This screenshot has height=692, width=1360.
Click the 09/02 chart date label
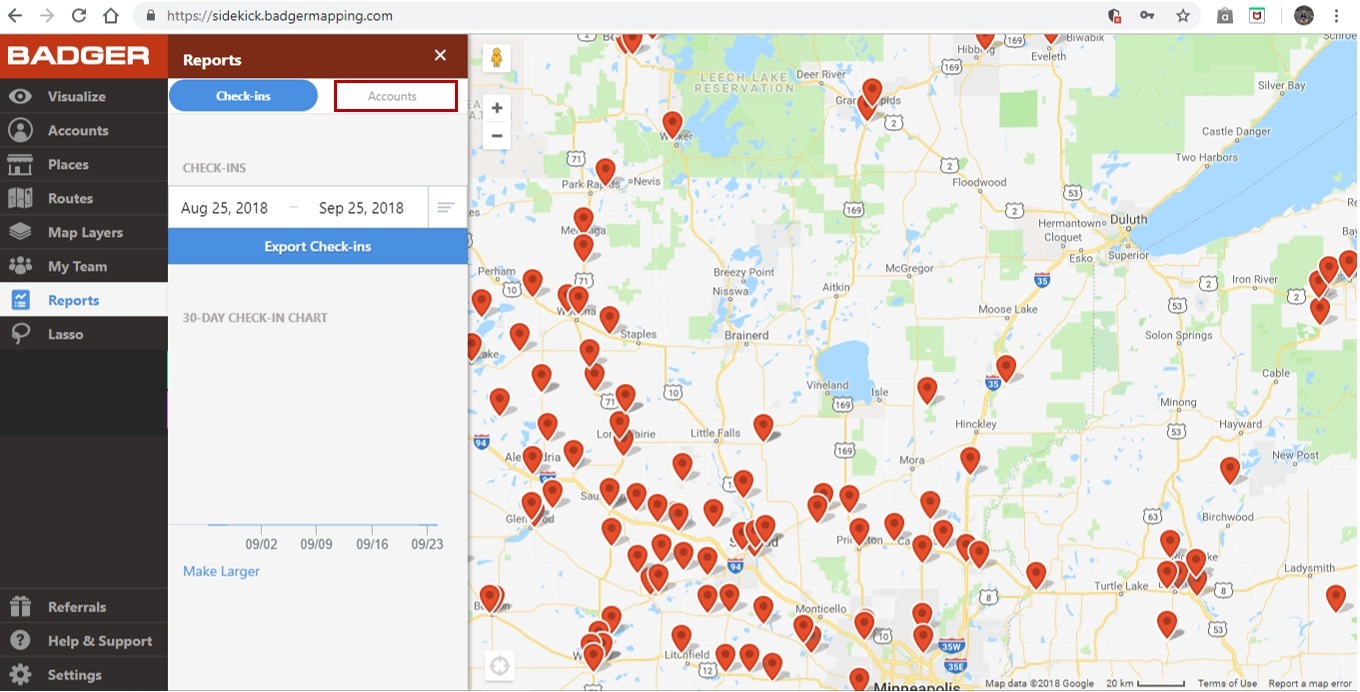tap(261, 544)
